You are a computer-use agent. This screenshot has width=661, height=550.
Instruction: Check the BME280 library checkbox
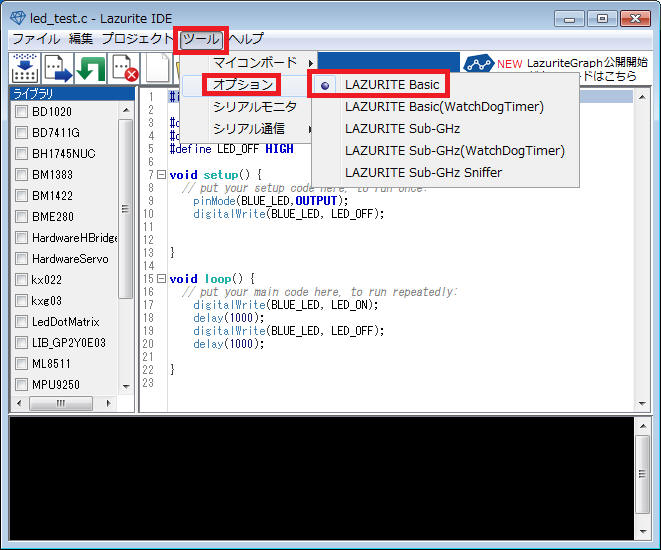point(21,217)
